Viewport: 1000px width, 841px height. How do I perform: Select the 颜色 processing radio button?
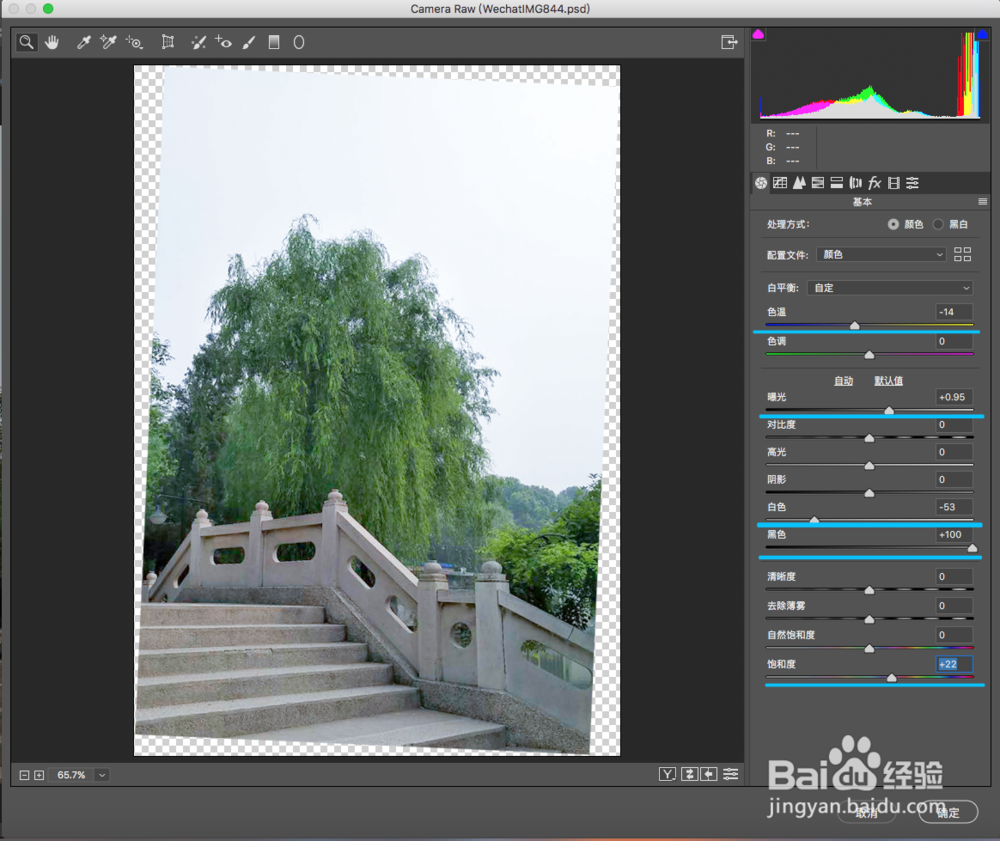[894, 225]
